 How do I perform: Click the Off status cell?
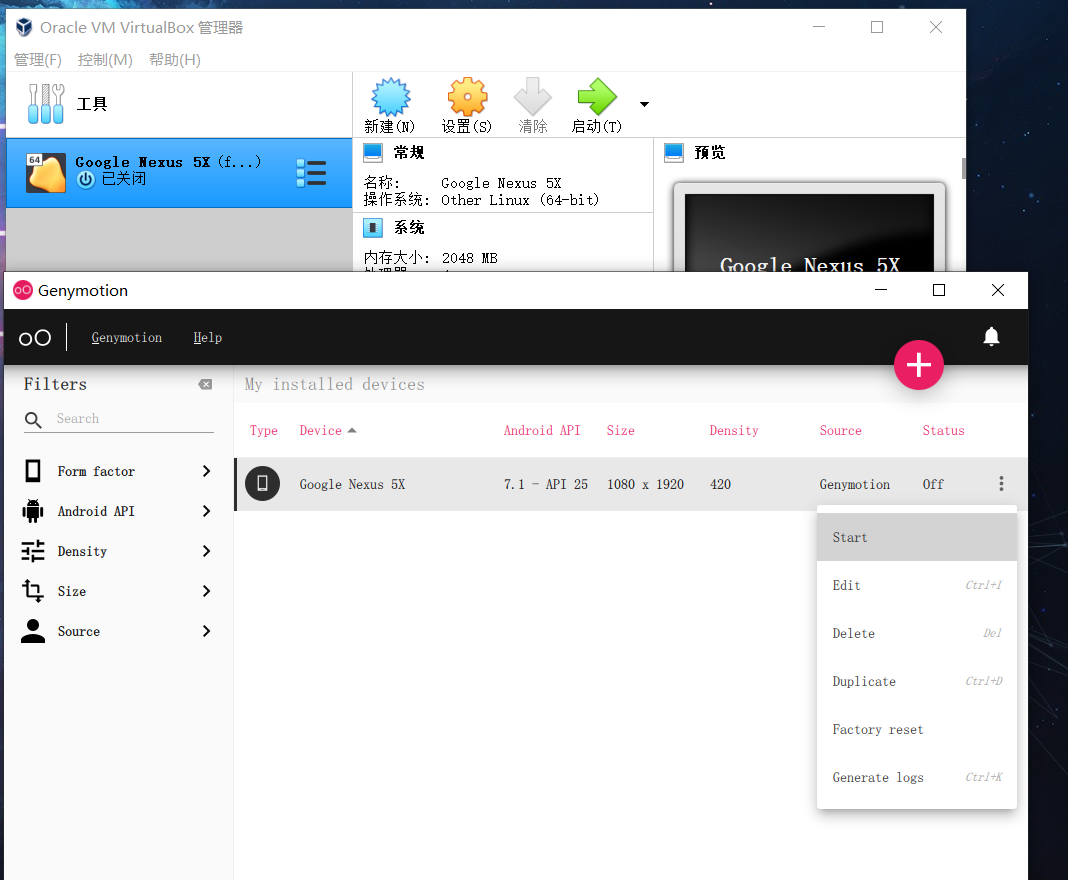933,484
